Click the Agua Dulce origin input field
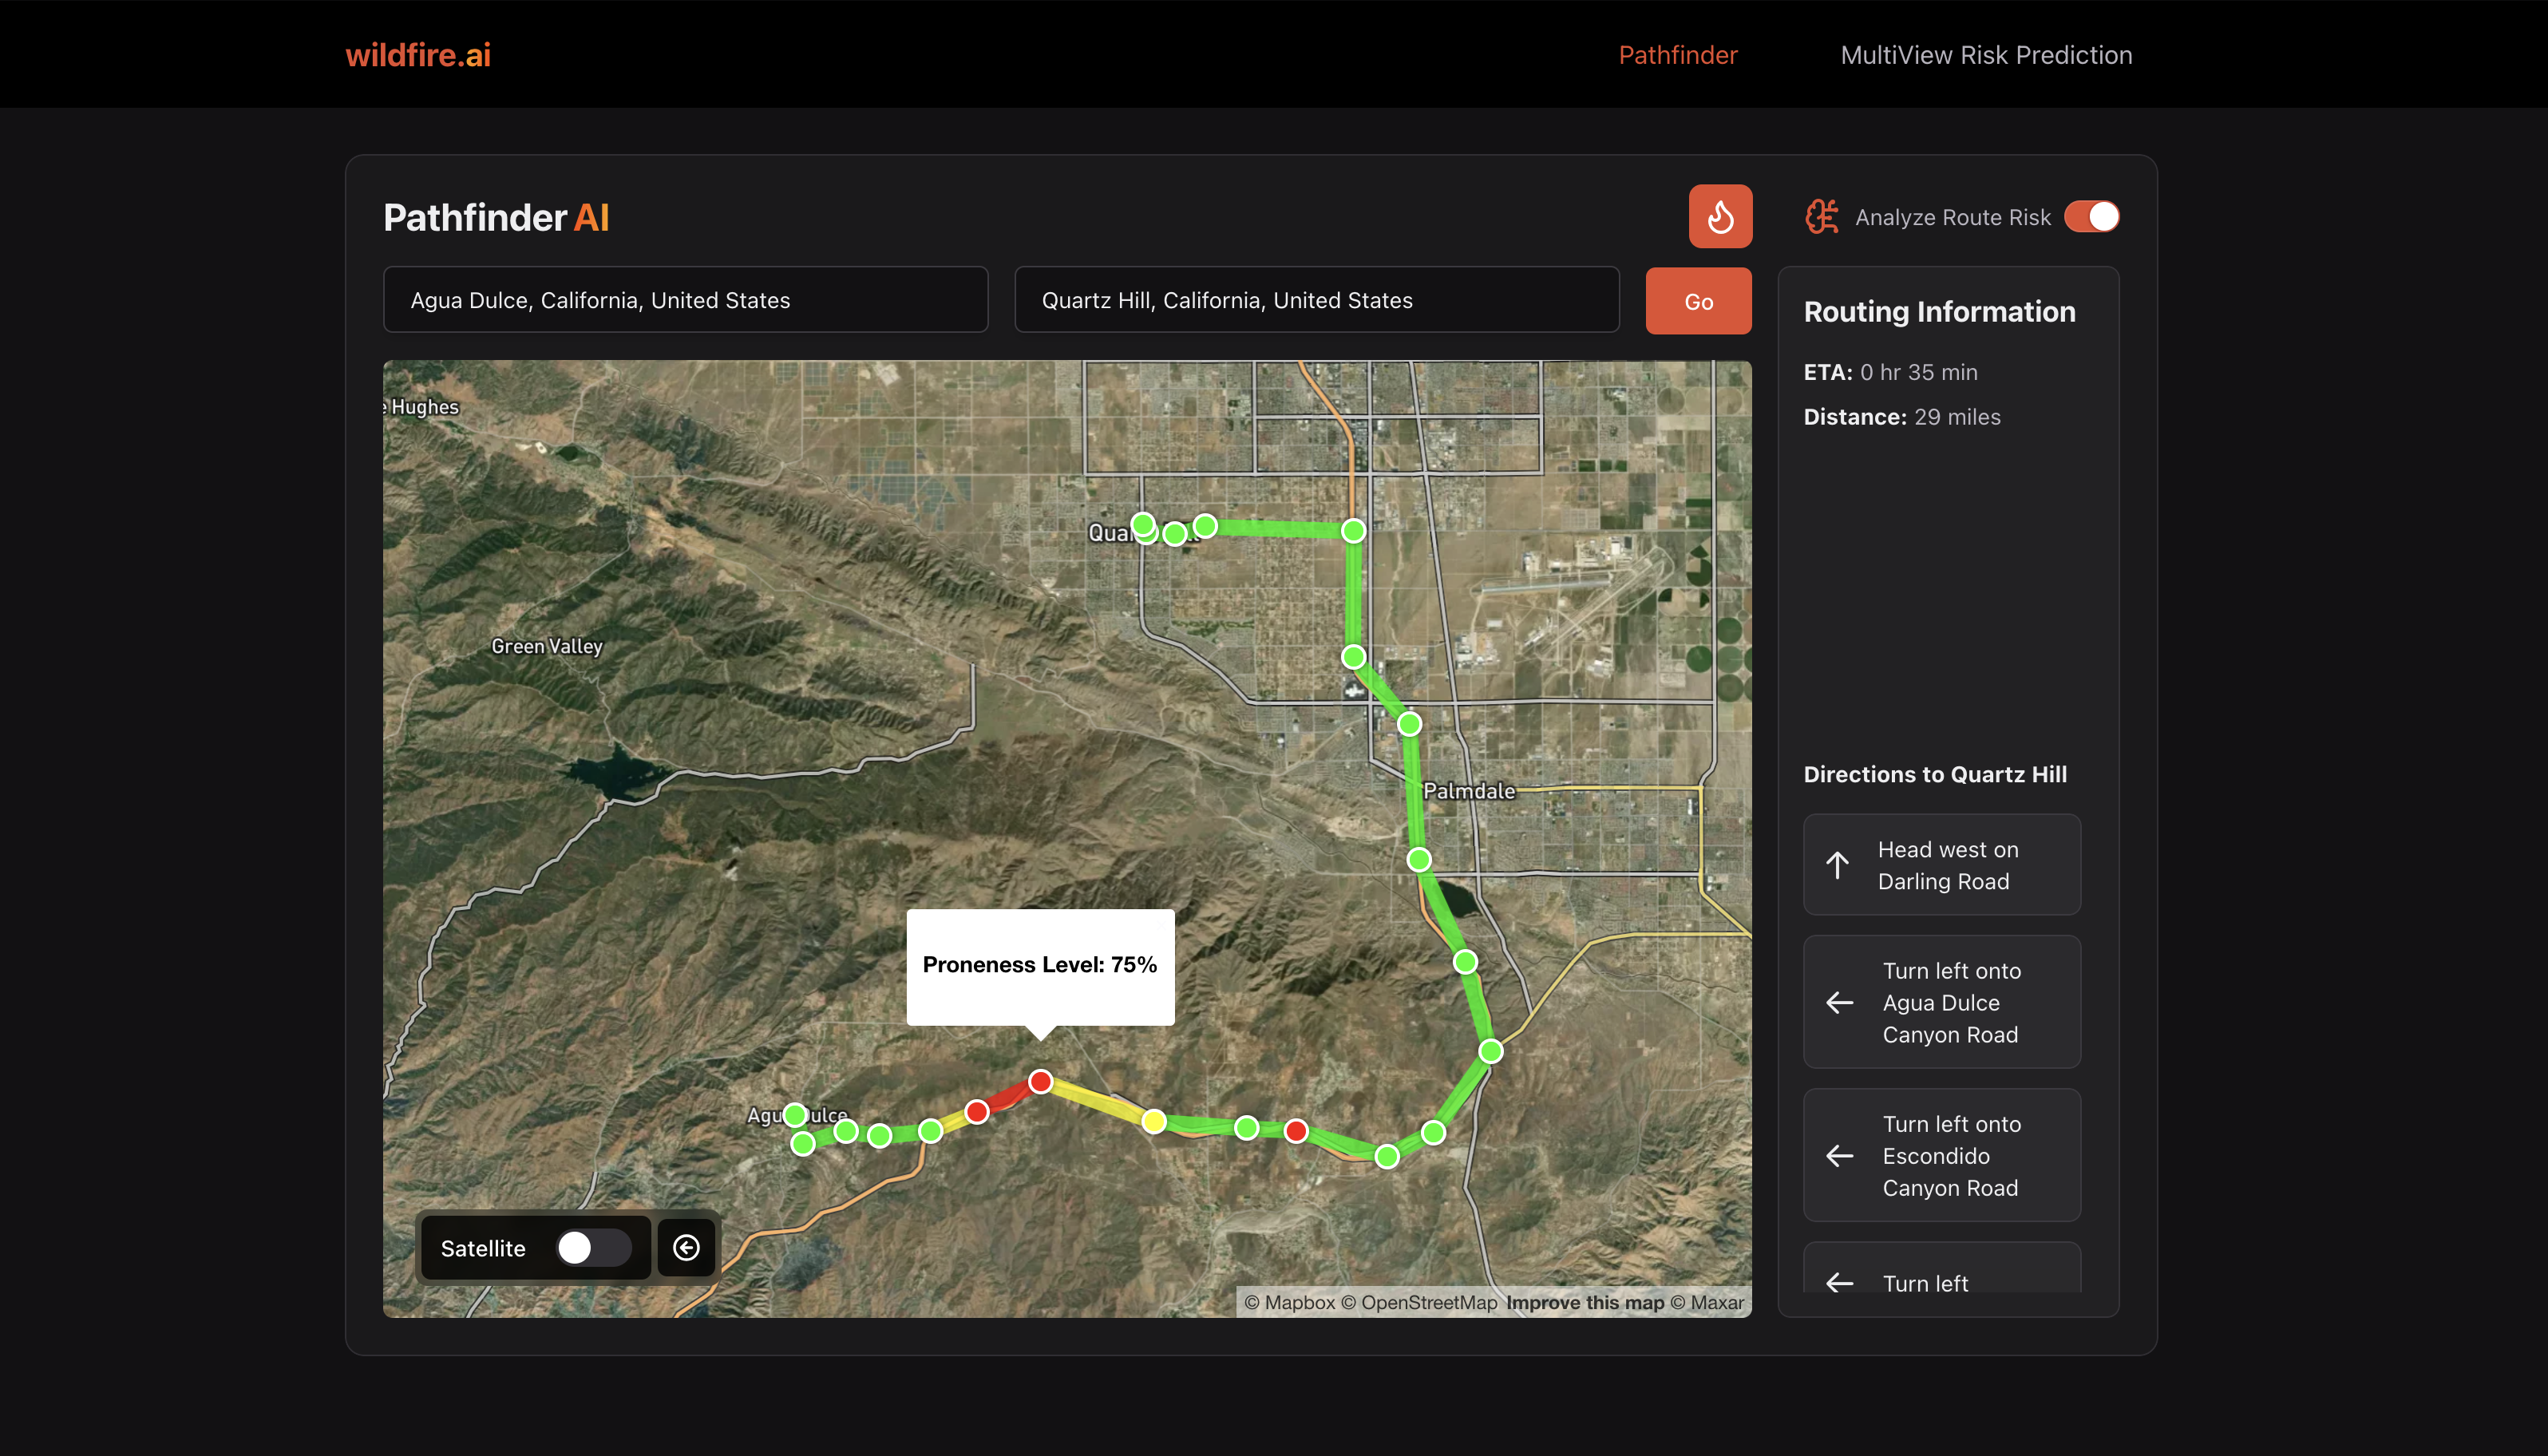The image size is (2548, 1456). (x=685, y=300)
